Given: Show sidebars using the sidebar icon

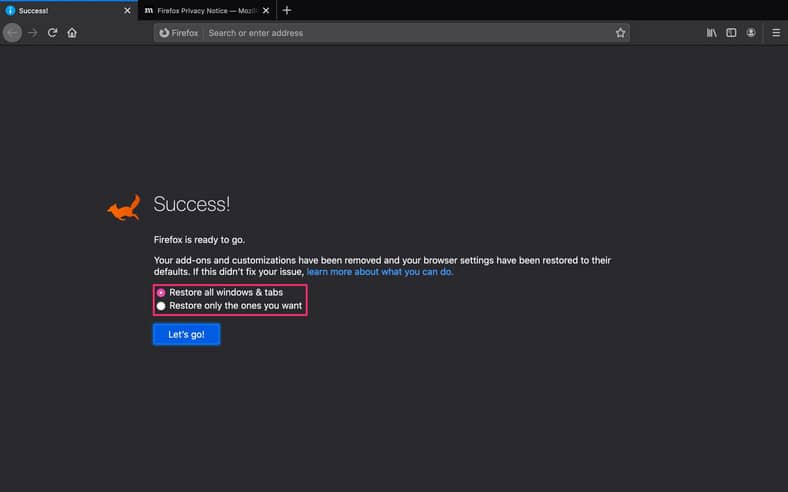Looking at the screenshot, I should point(731,33).
